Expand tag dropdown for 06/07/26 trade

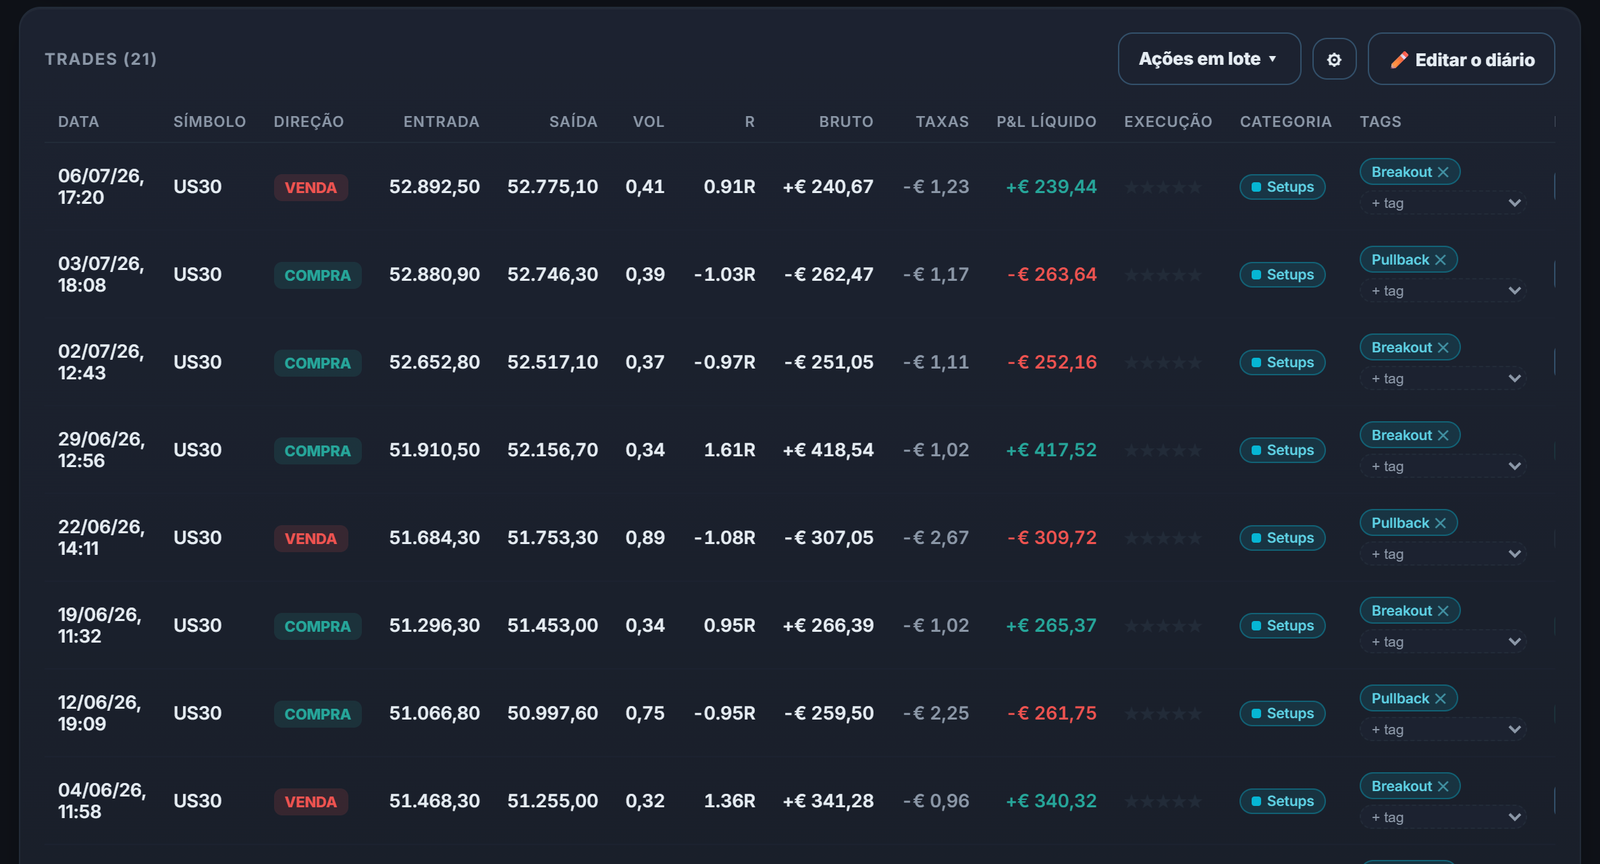point(1443,203)
